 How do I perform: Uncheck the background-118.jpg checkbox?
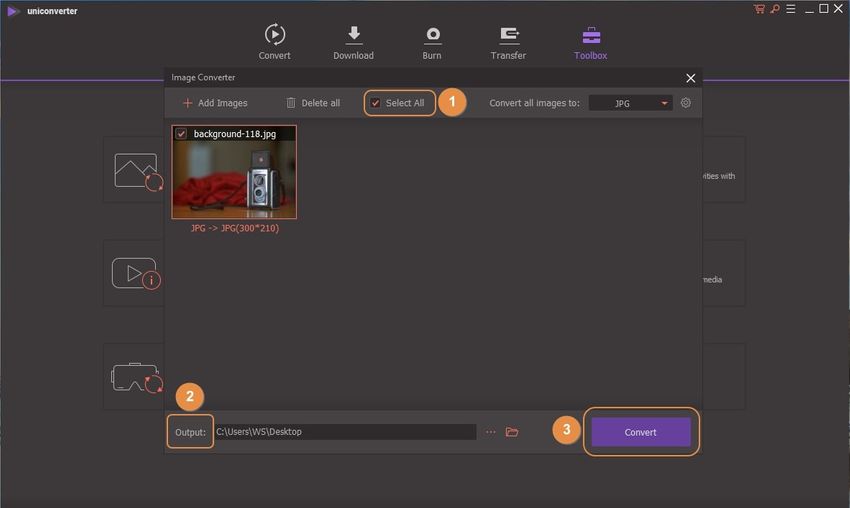tap(181, 133)
